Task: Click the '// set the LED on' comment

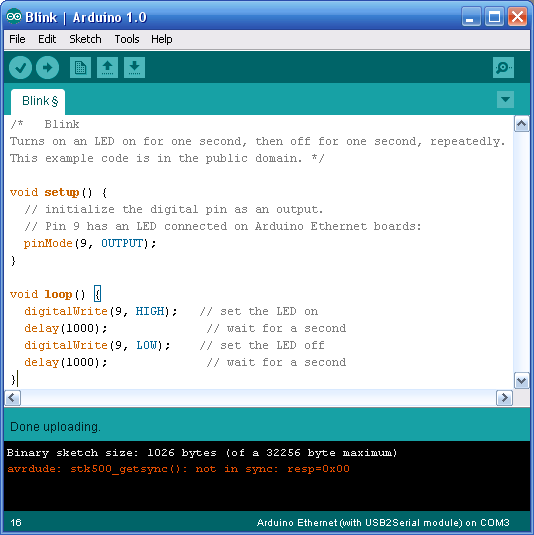Action: pyautogui.click(x=259, y=312)
